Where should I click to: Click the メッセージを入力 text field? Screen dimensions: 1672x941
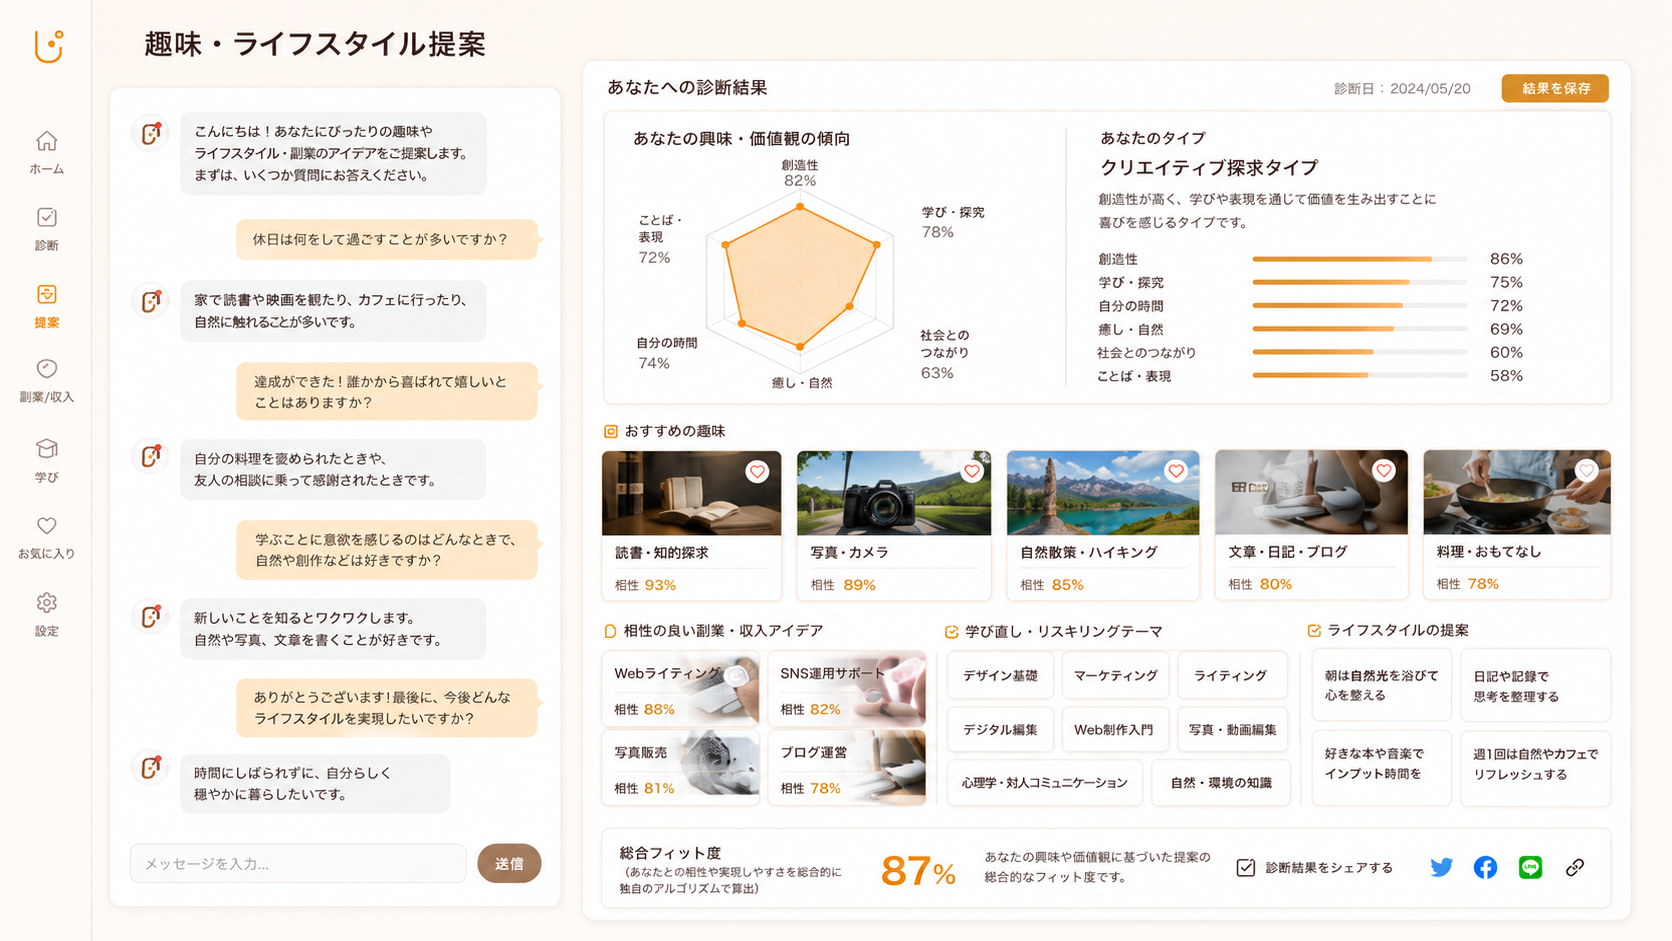pyautogui.click(x=298, y=863)
